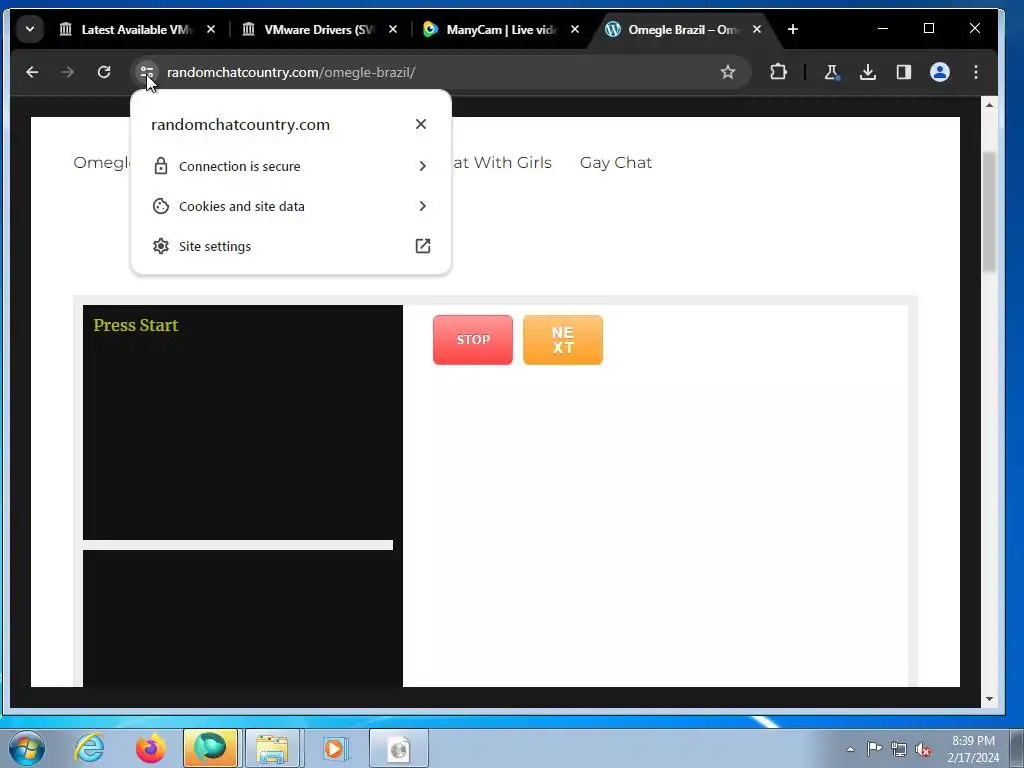Open a new tab with plus button
This screenshot has height=768, width=1024.
pyautogui.click(x=793, y=29)
